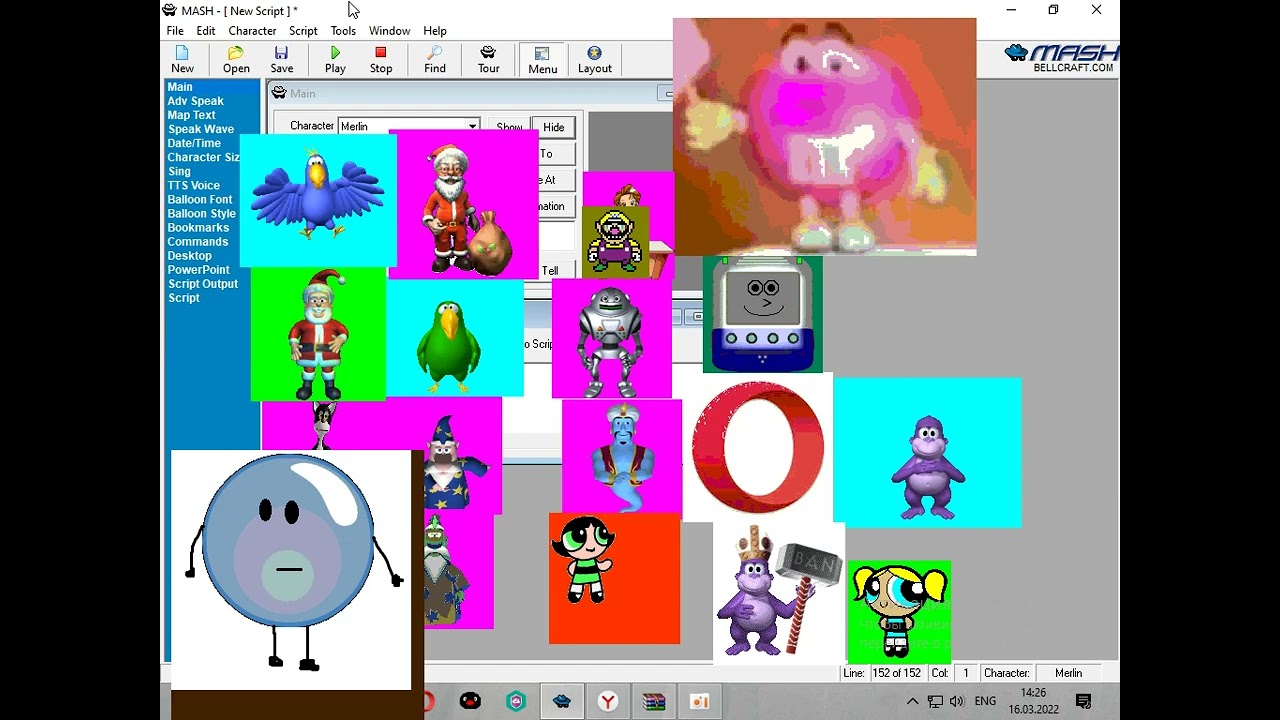The height and width of the screenshot is (720, 1280).
Task: Select Main in the side panel
Action: (180, 87)
